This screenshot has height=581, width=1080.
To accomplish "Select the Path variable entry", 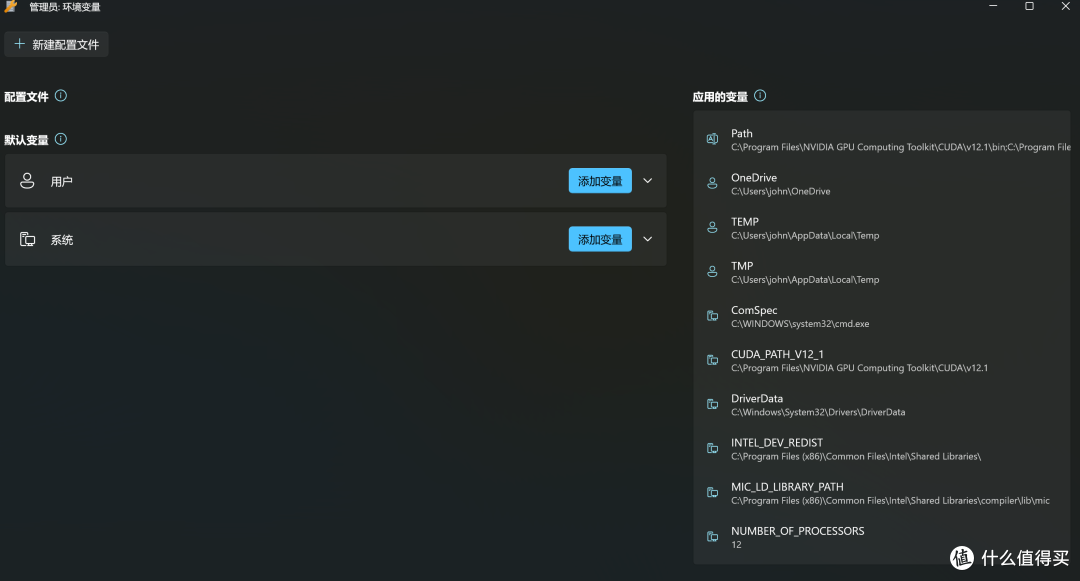I will [x=880, y=140].
